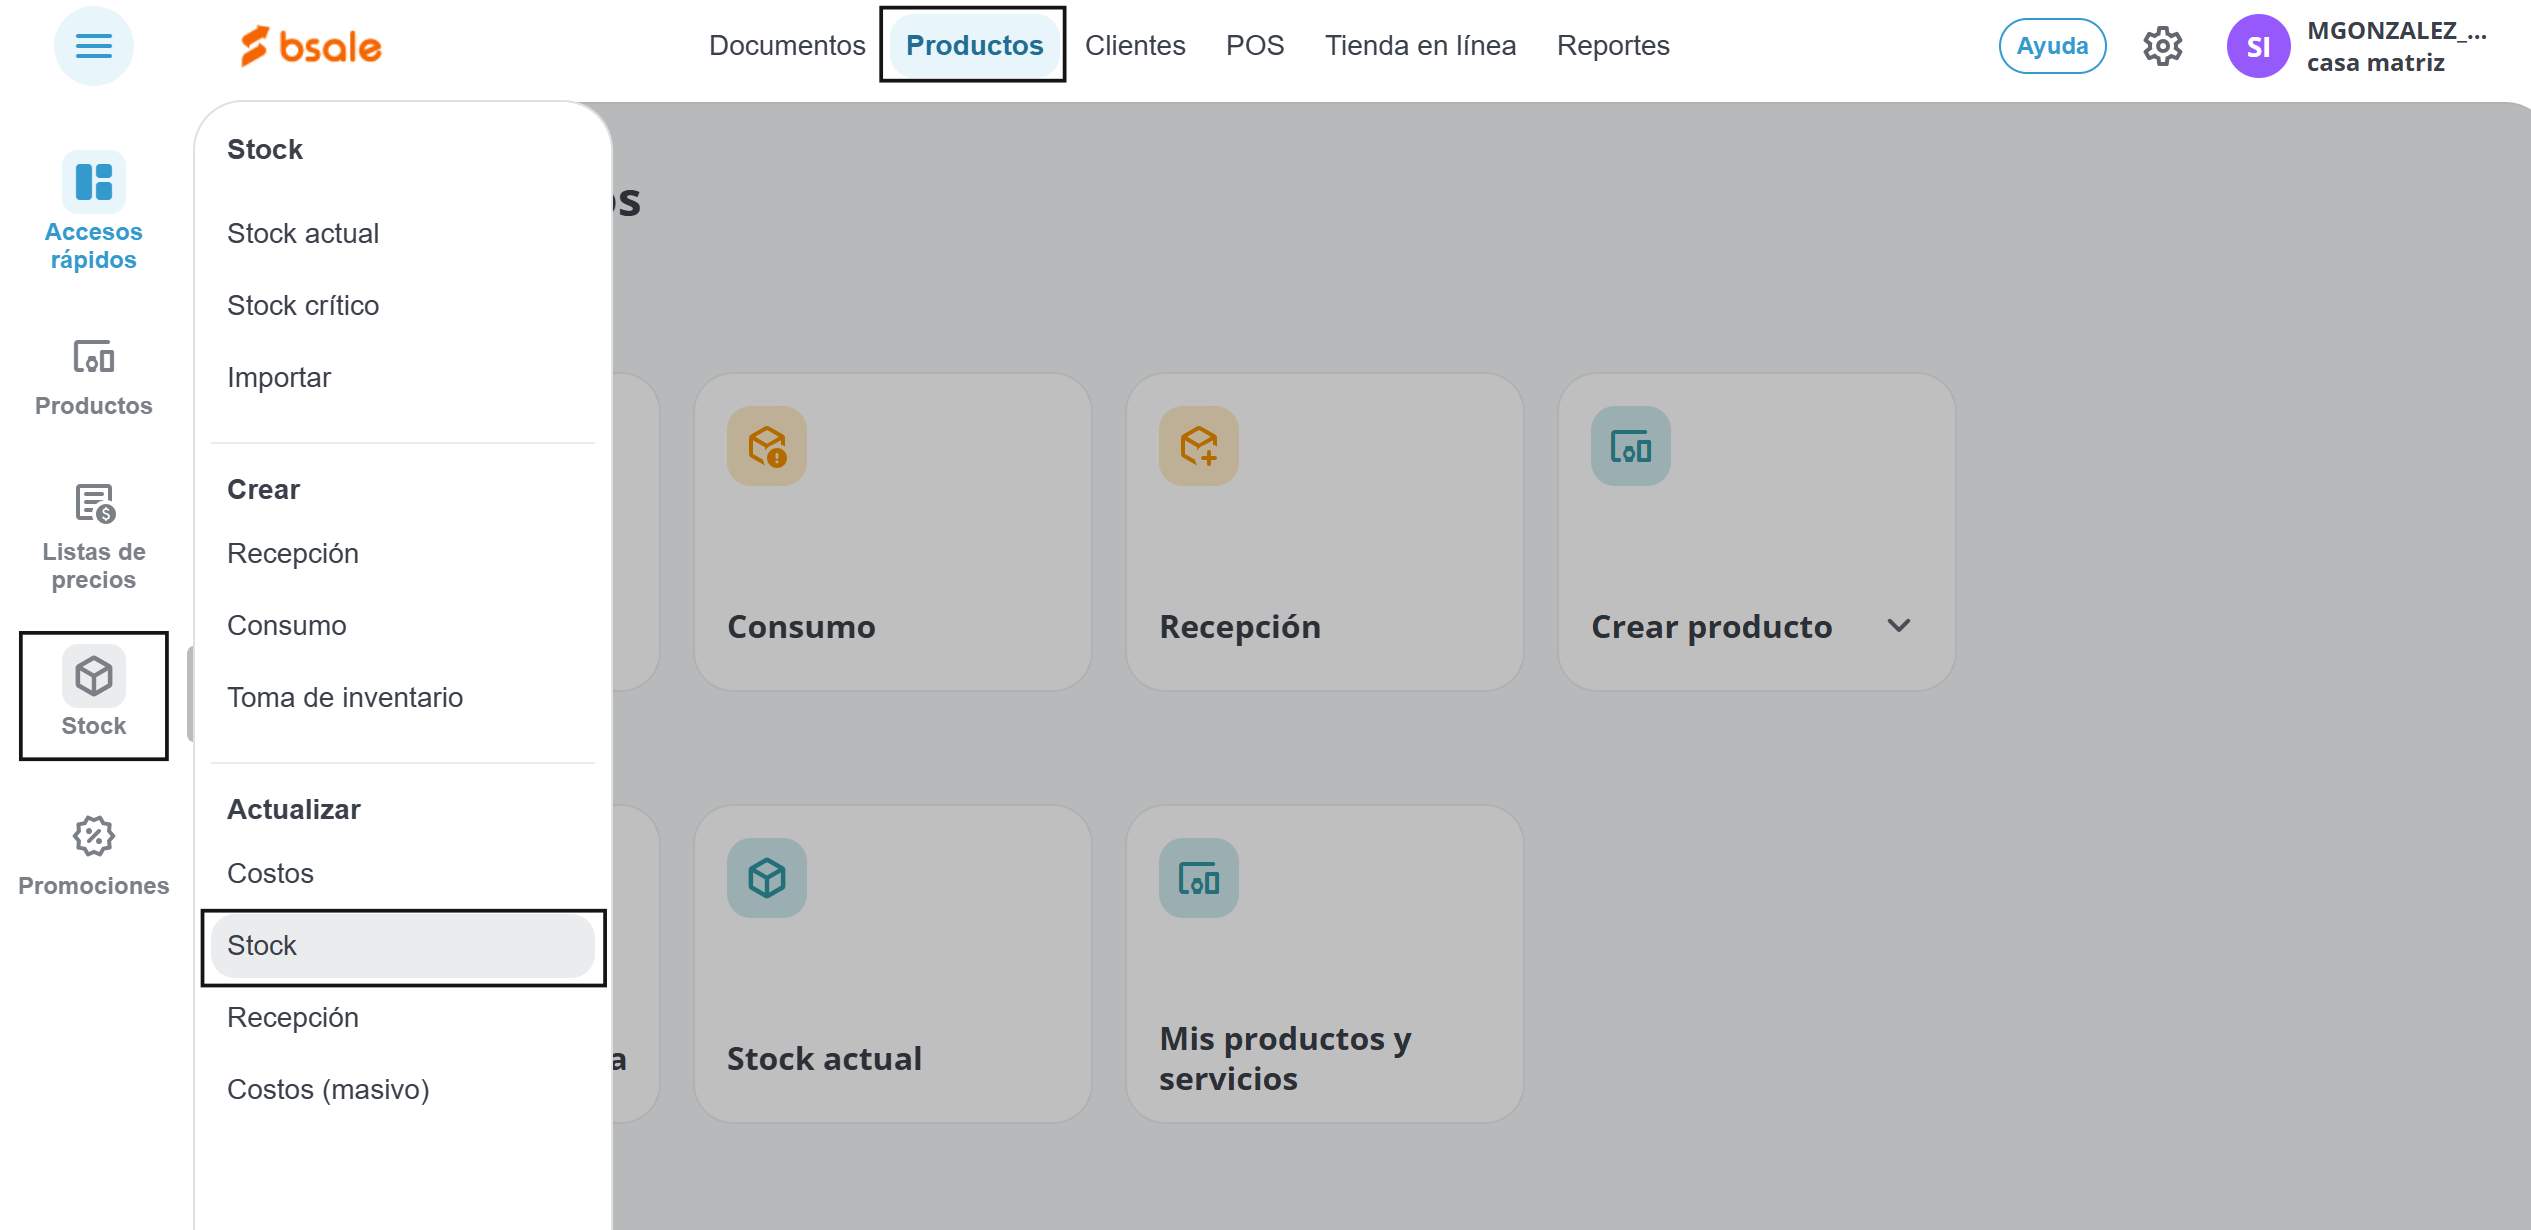Open the Reportes menu

pyautogui.click(x=1612, y=46)
